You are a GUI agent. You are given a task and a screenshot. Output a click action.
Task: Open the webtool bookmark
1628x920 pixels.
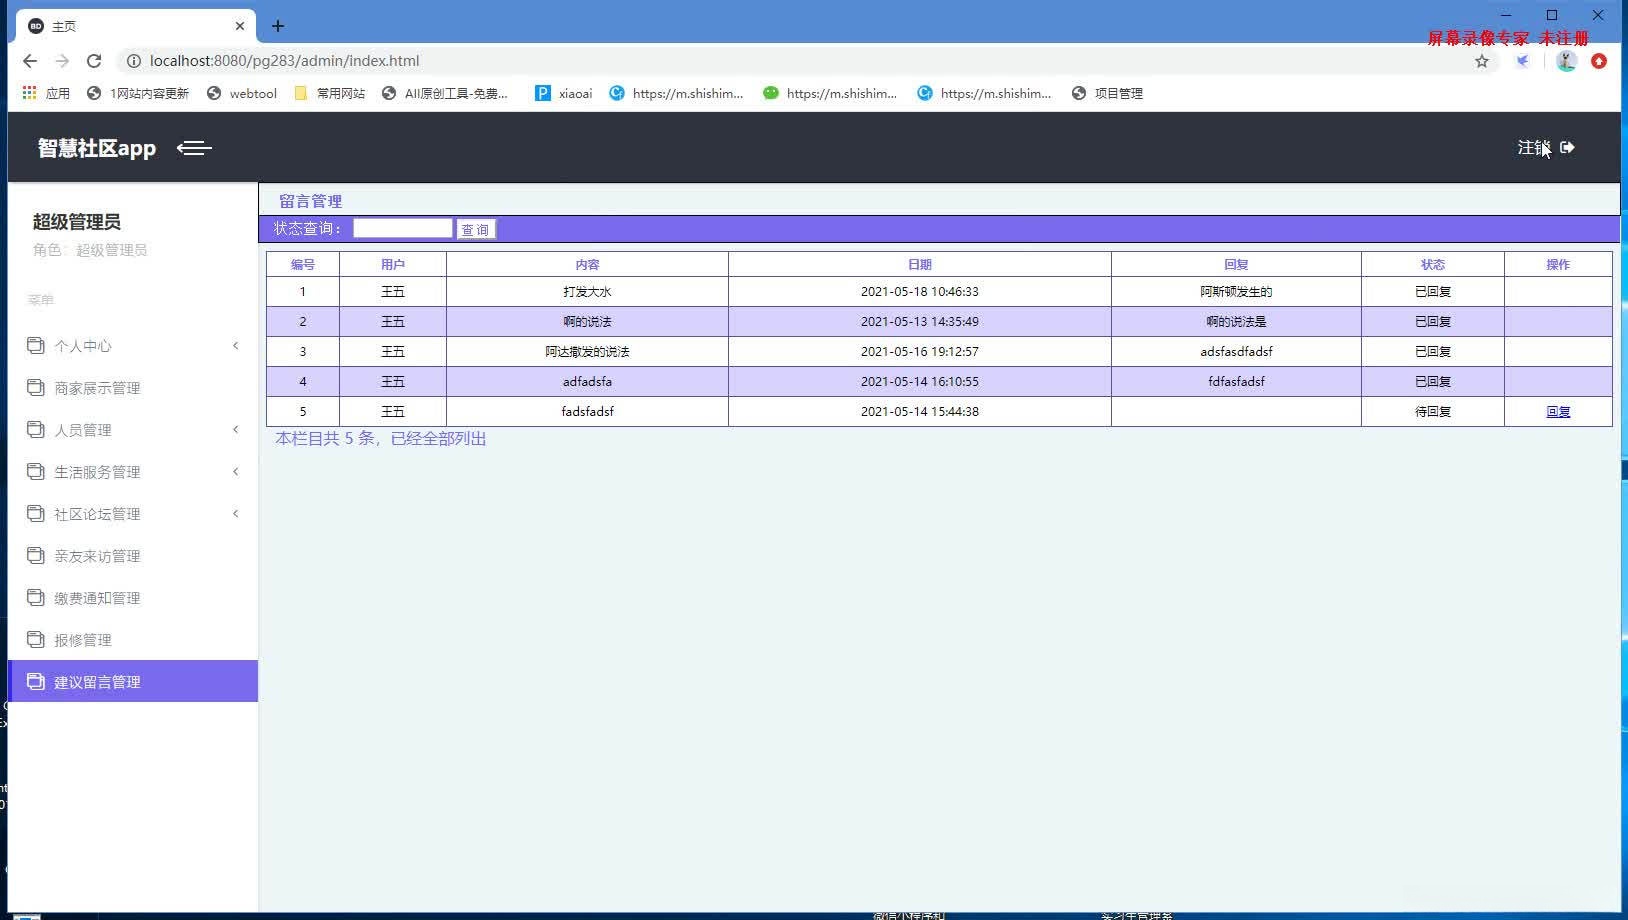[x=241, y=93]
